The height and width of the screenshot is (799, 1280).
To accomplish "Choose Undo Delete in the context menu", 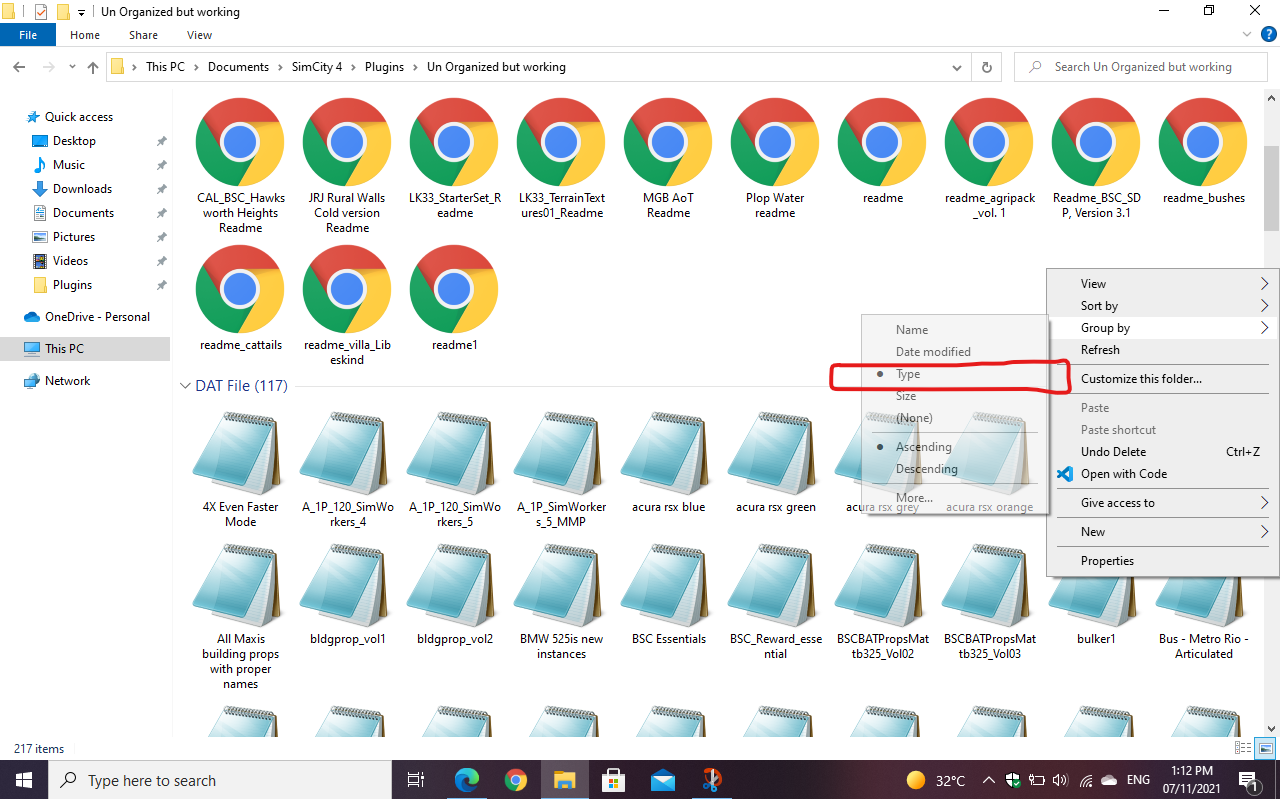I will pos(1164,452).
